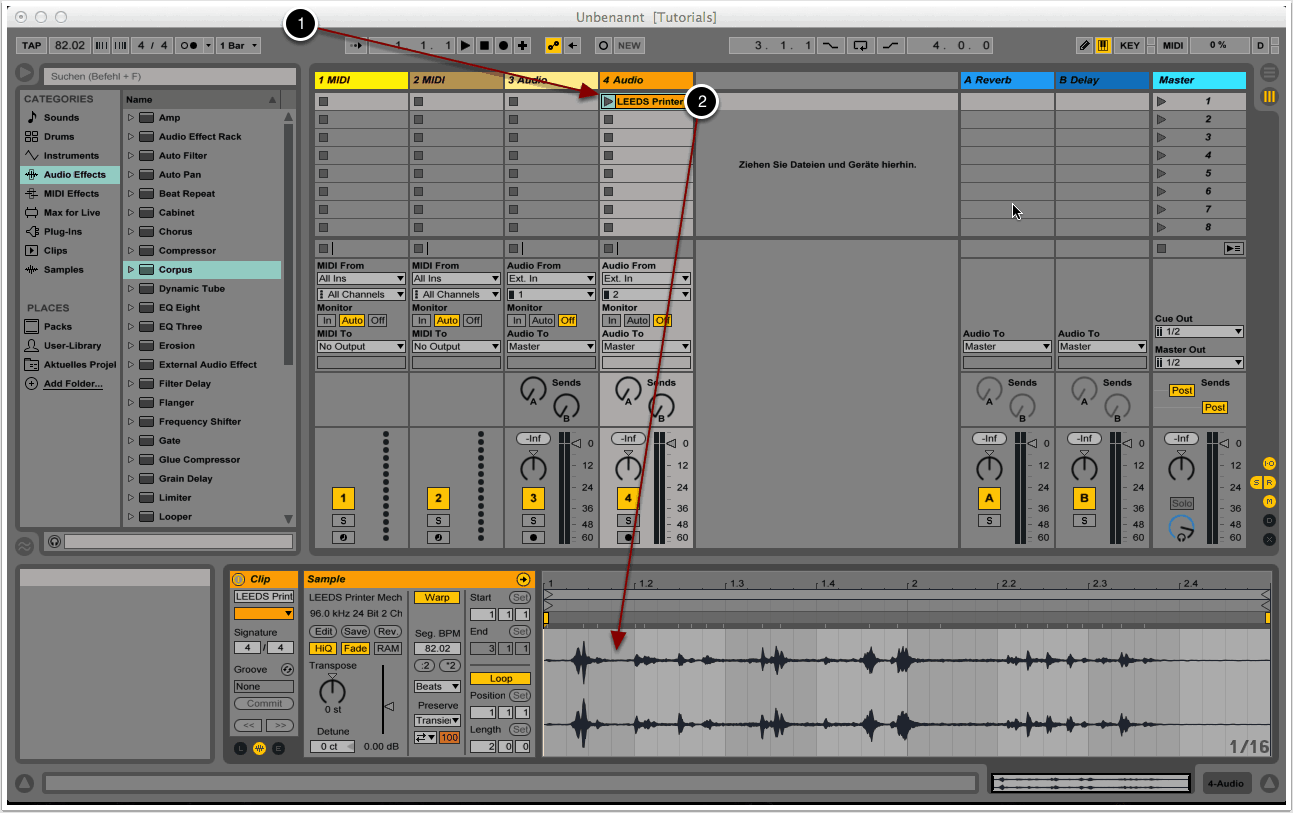
Task: Open Drums category in browser
Action: pos(60,136)
